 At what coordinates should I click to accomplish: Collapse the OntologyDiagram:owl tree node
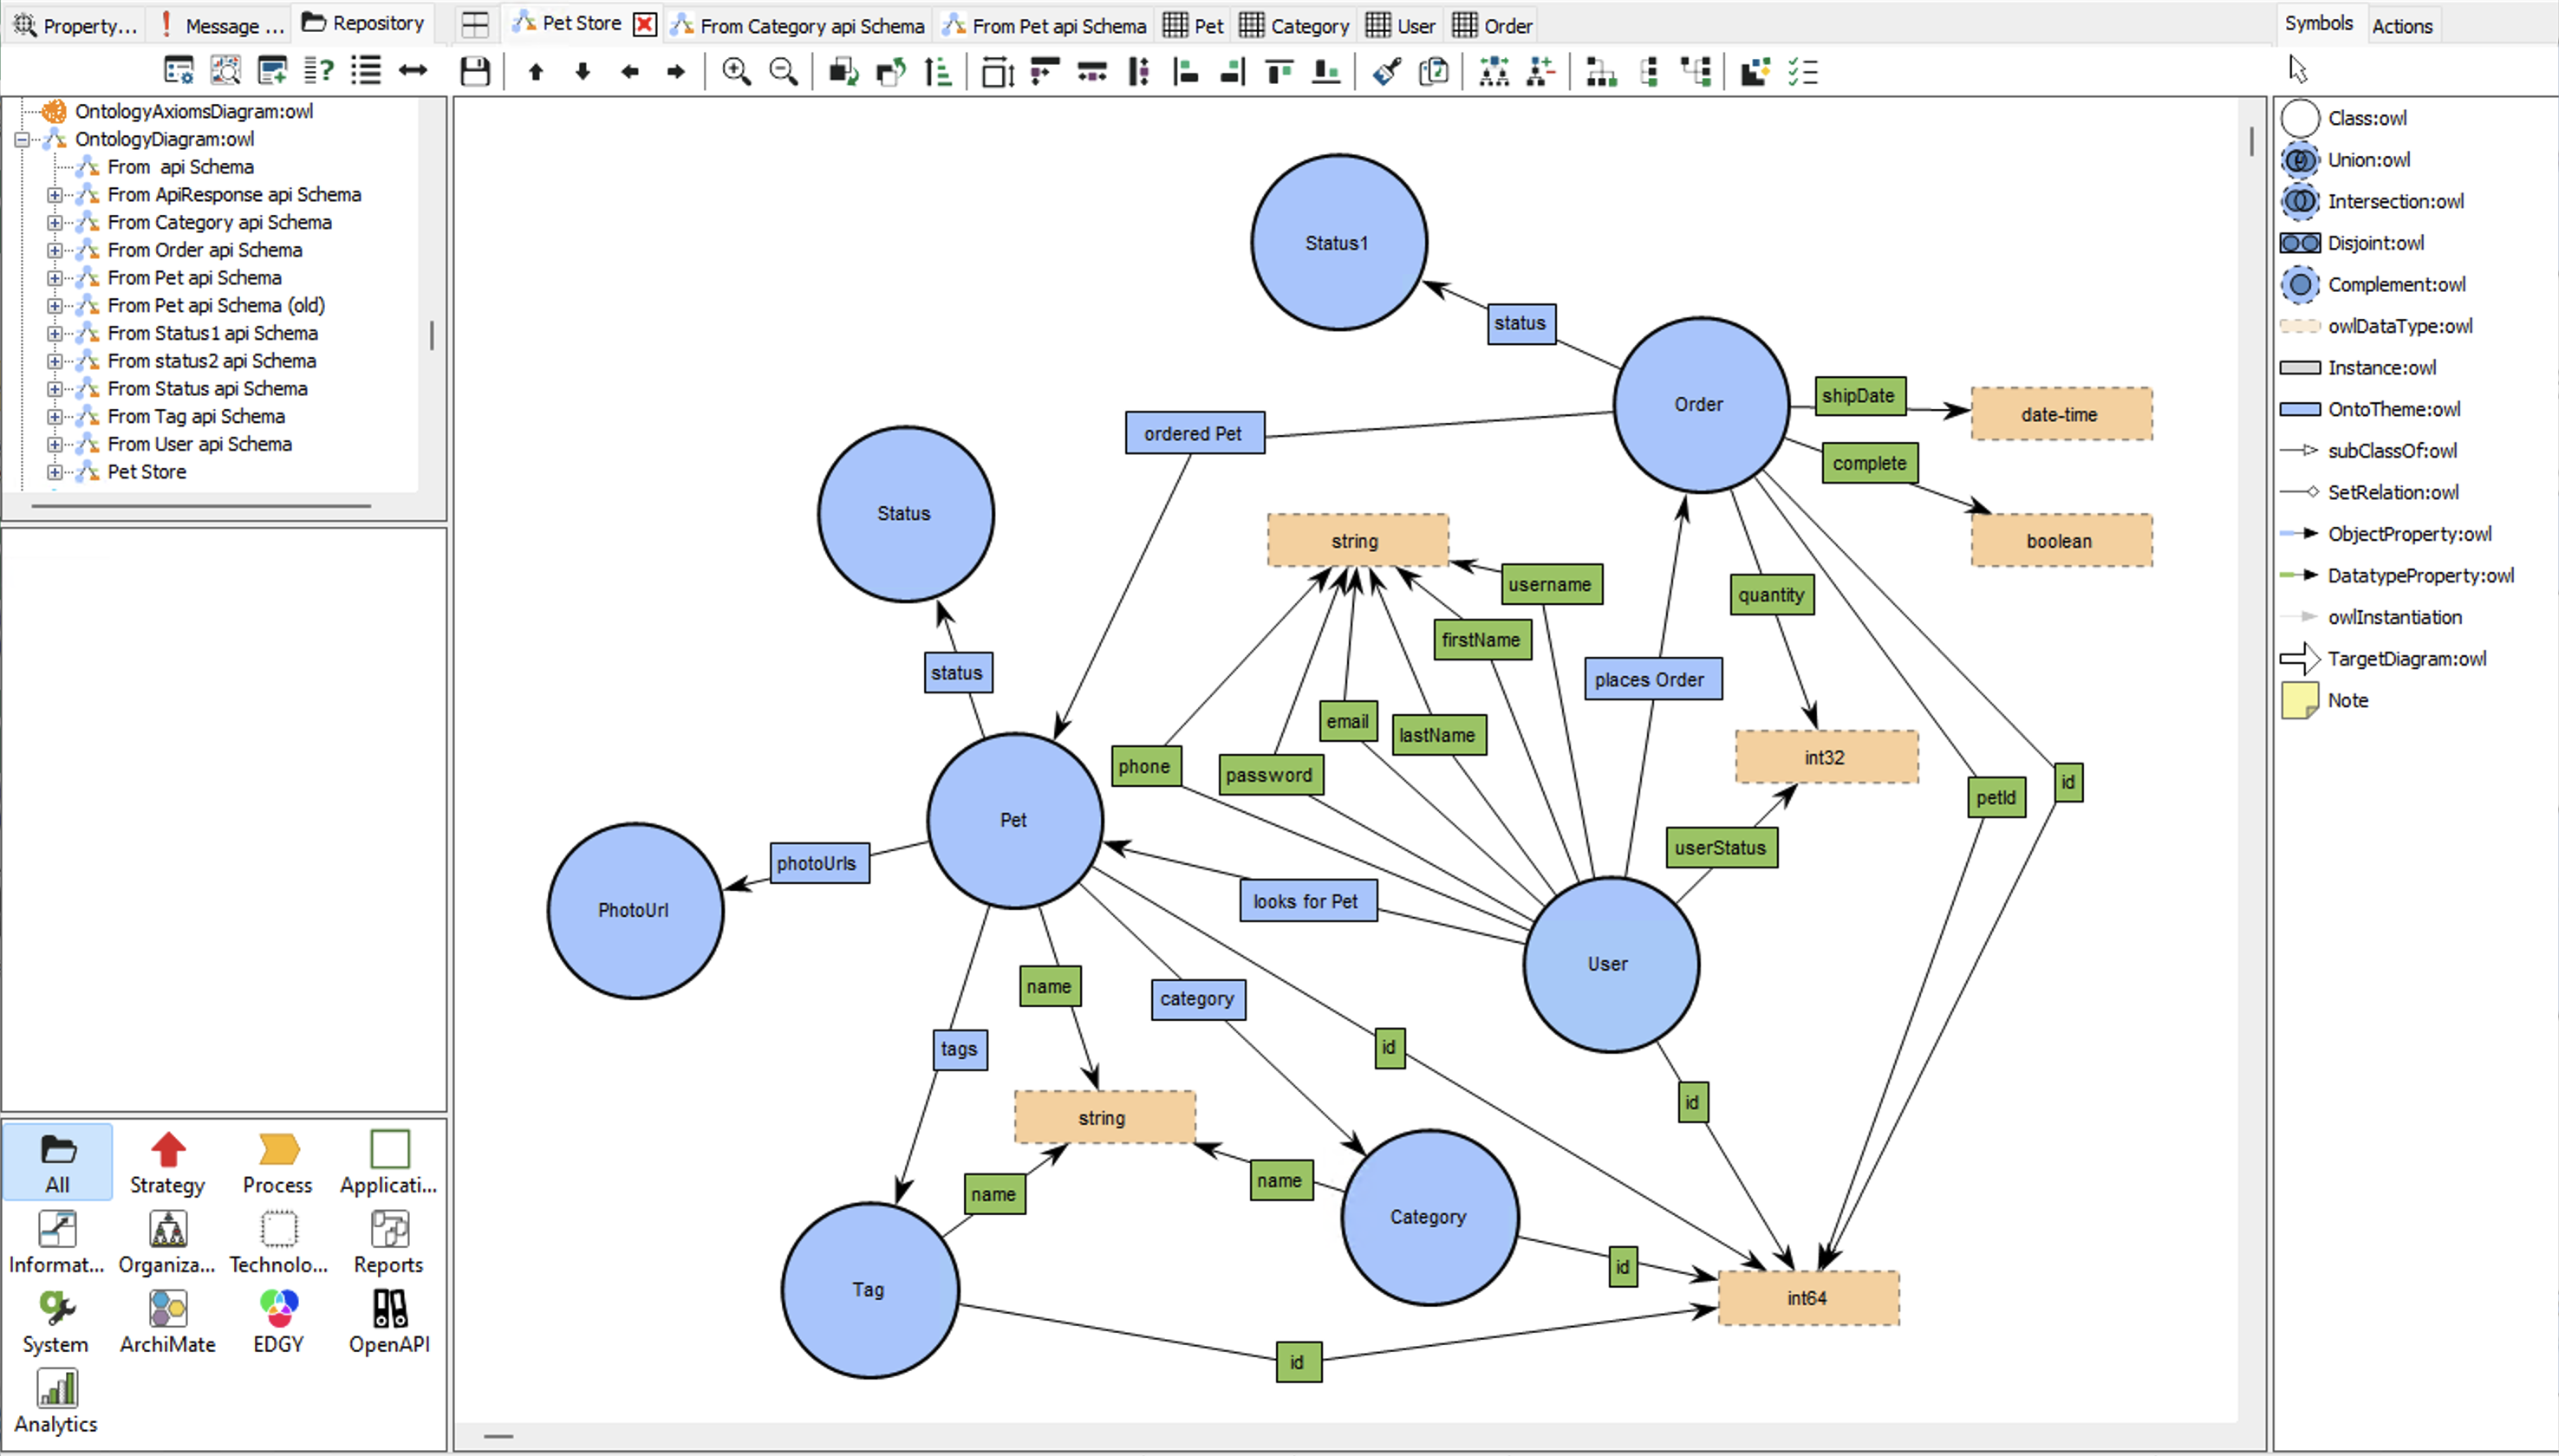pyautogui.click(x=22, y=139)
